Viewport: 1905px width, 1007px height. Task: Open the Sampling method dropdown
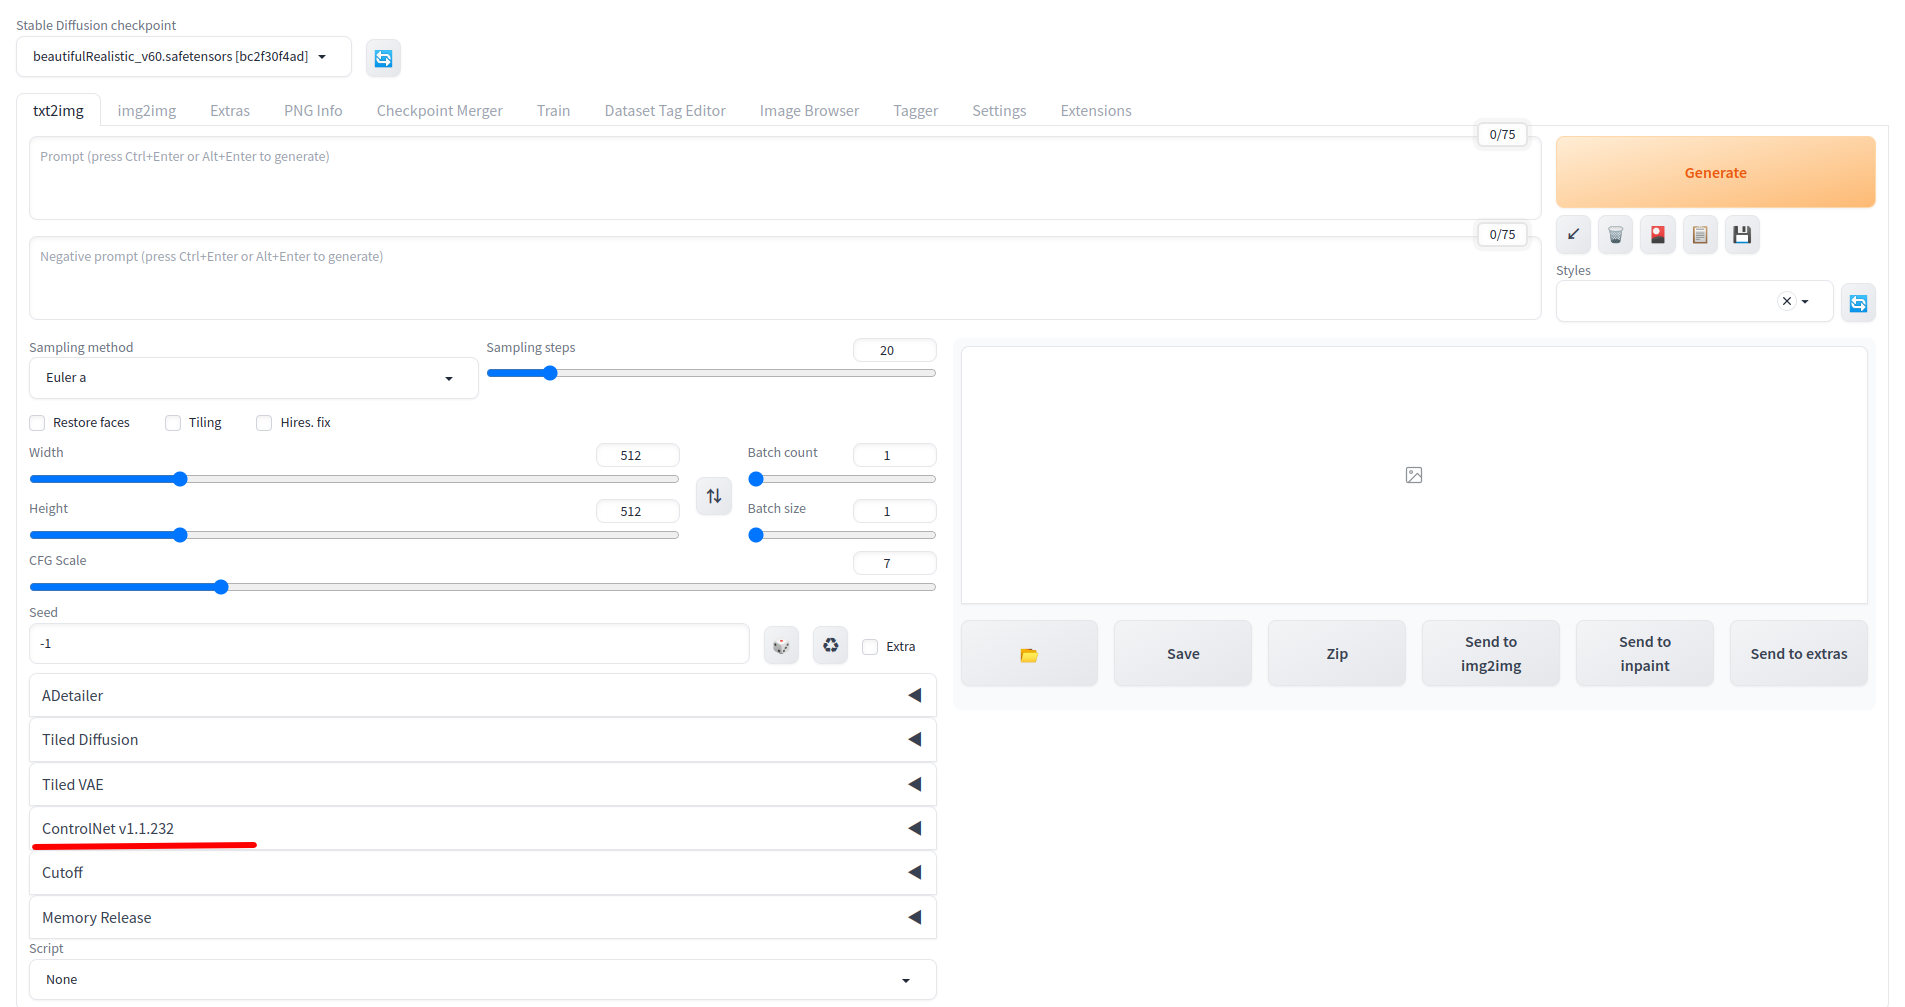coord(252,378)
